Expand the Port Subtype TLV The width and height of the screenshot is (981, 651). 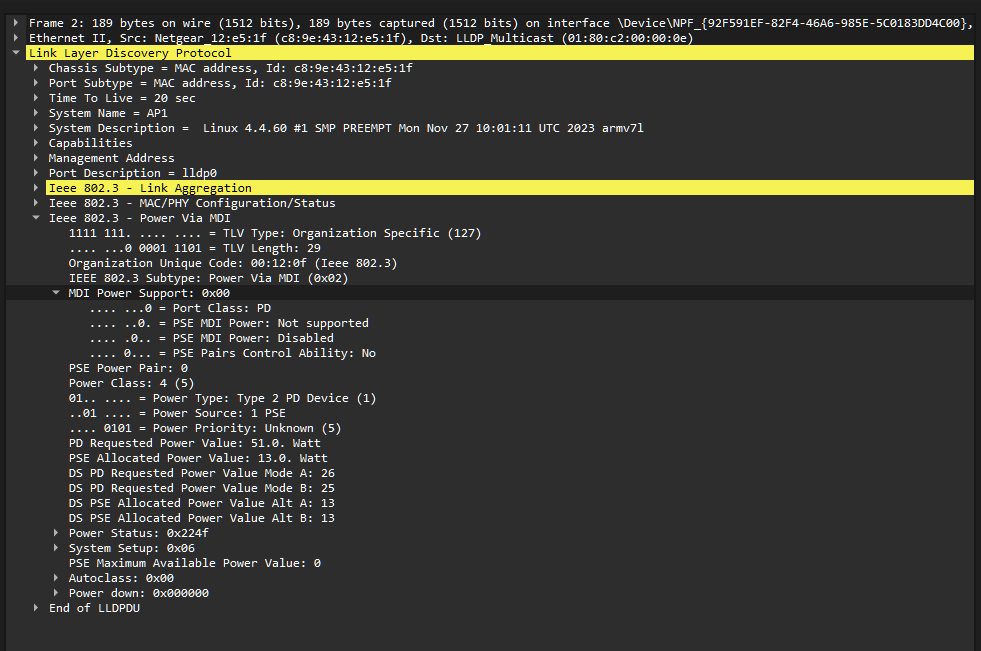point(37,83)
